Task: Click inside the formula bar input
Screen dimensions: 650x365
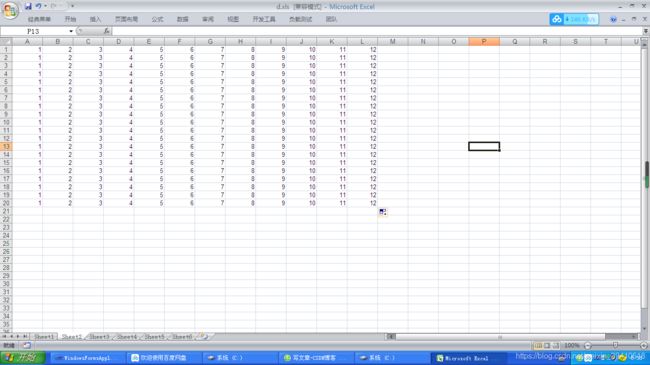Action: pos(377,31)
